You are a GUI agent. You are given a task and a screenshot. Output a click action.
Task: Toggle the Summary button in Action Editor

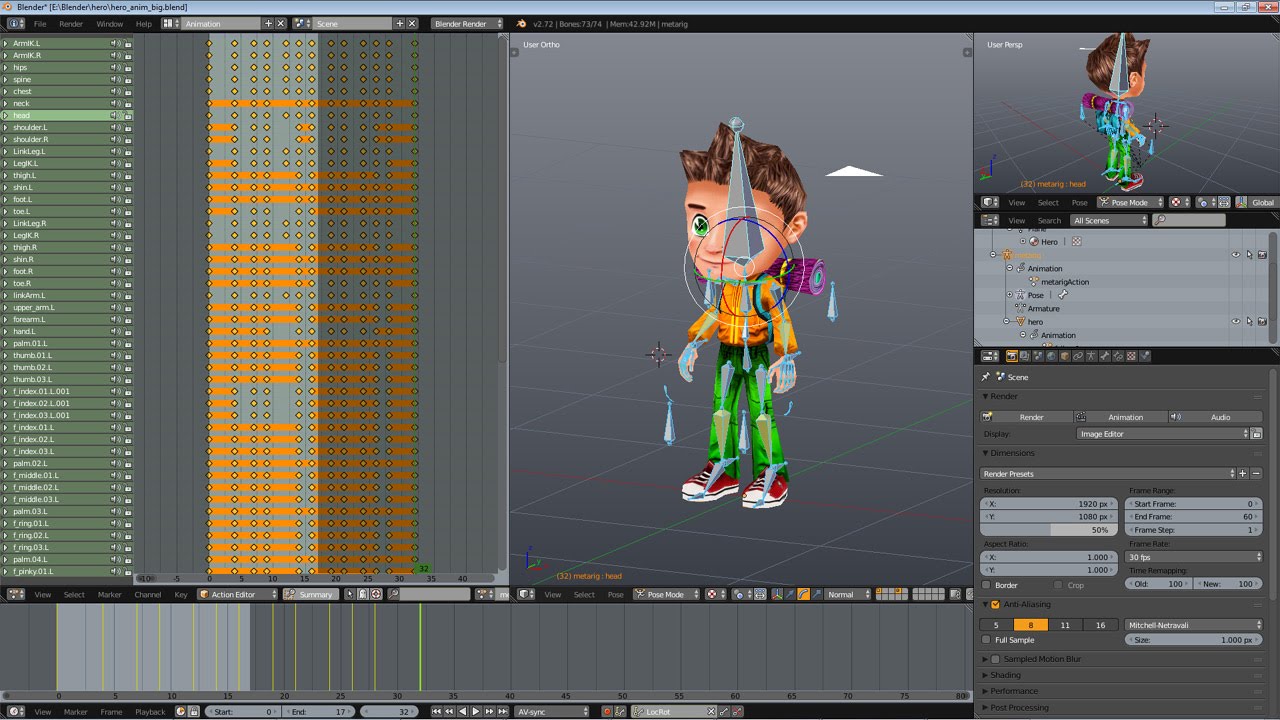pyautogui.click(x=309, y=594)
